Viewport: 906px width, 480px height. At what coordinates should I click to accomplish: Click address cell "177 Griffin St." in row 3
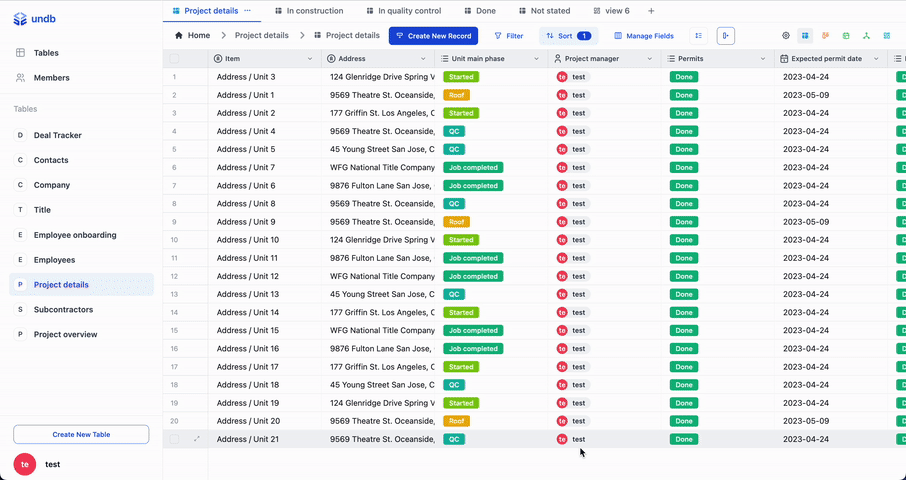[378, 113]
